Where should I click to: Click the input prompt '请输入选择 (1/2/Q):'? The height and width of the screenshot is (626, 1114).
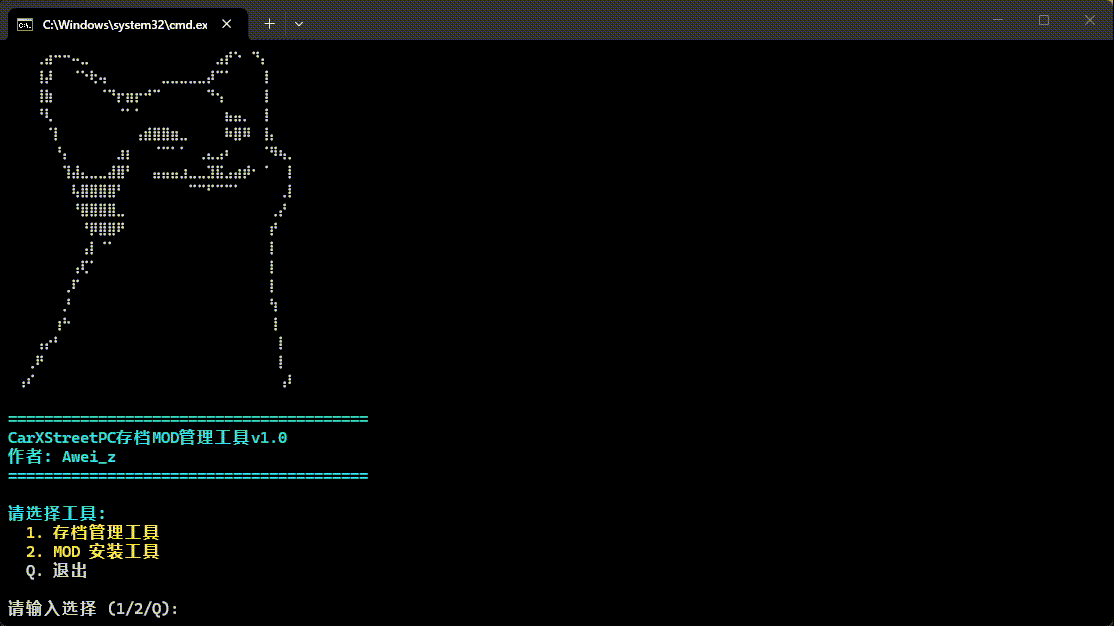tap(93, 609)
